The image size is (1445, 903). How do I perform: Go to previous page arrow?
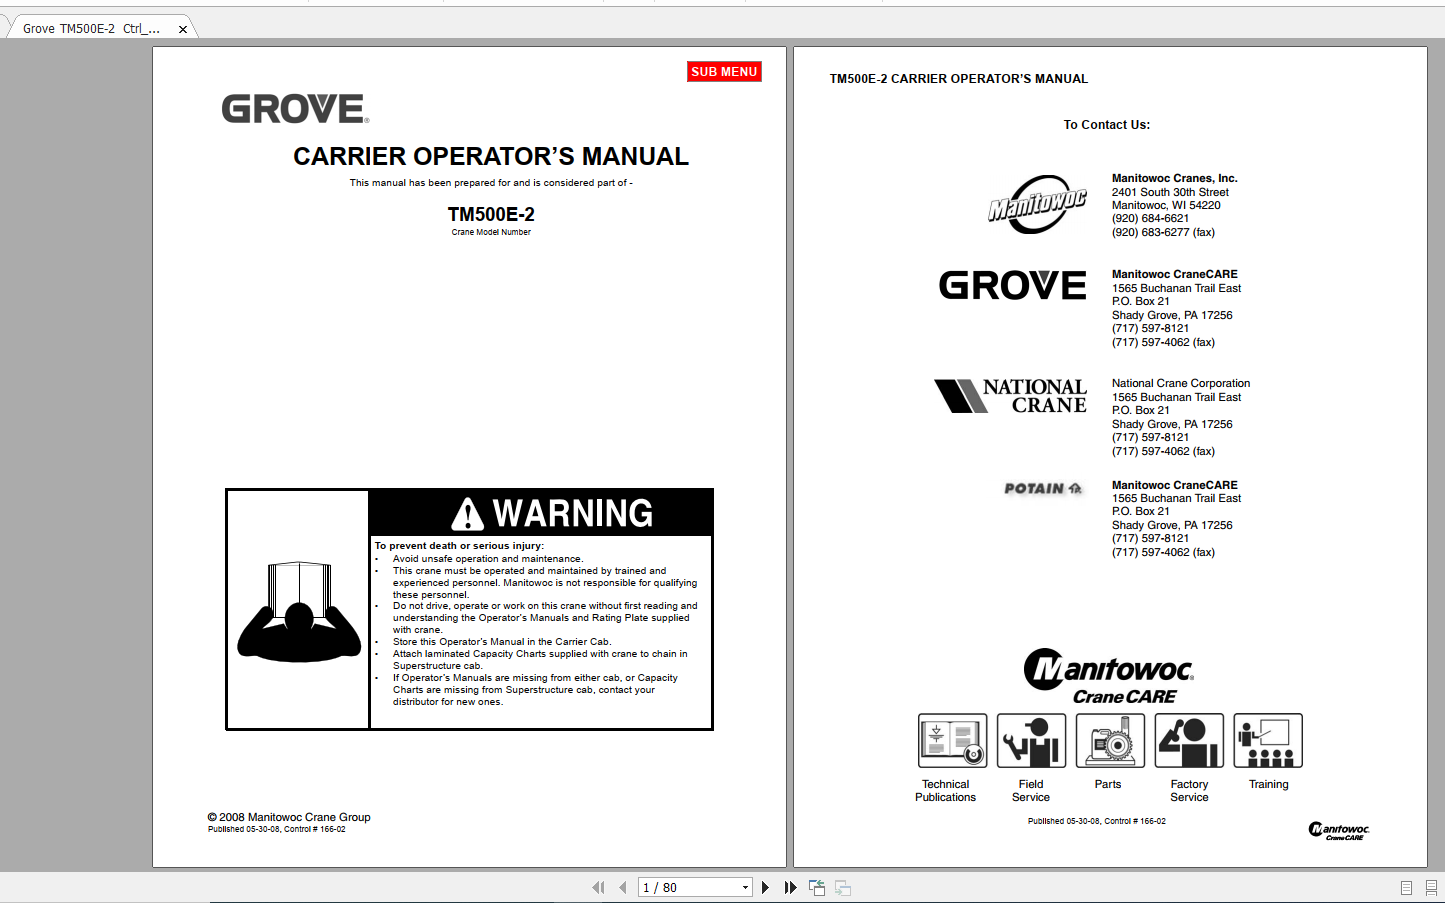click(x=623, y=887)
